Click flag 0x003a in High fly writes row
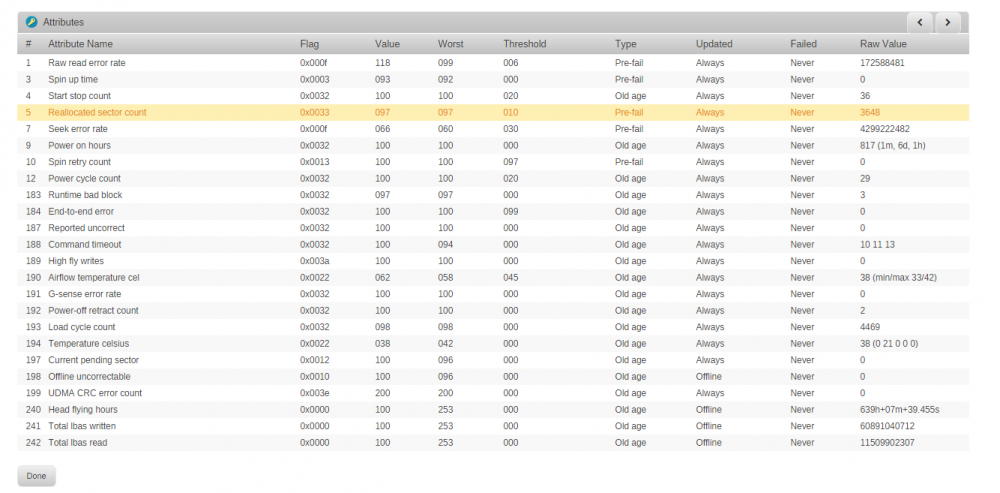 point(315,261)
